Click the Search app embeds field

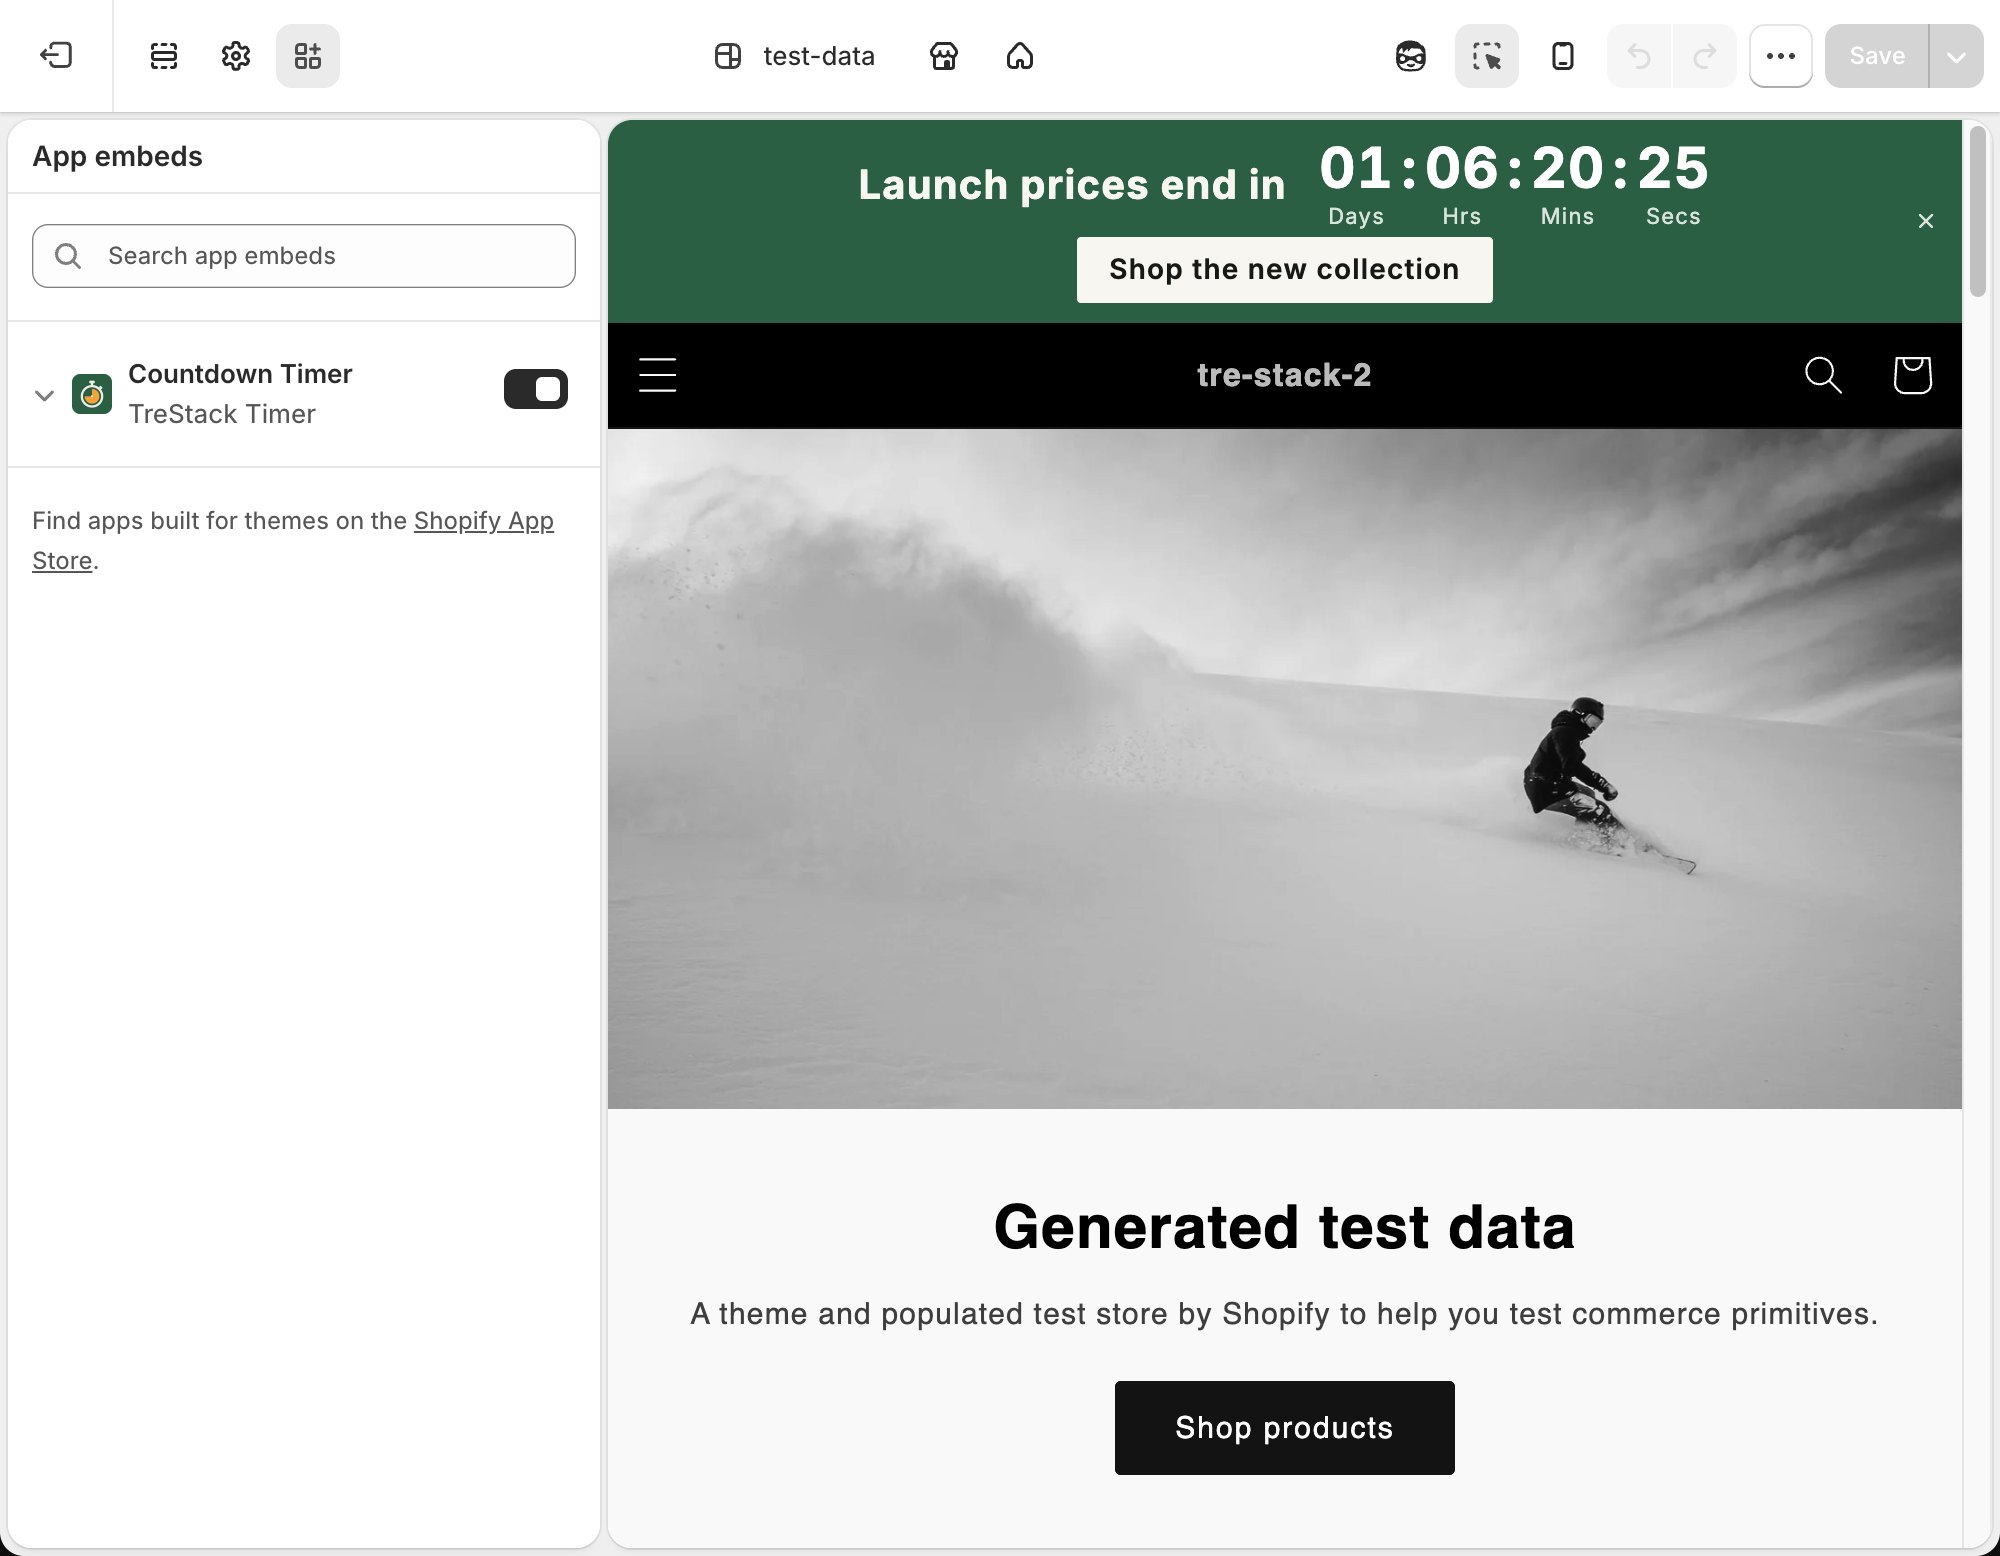tap(304, 256)
